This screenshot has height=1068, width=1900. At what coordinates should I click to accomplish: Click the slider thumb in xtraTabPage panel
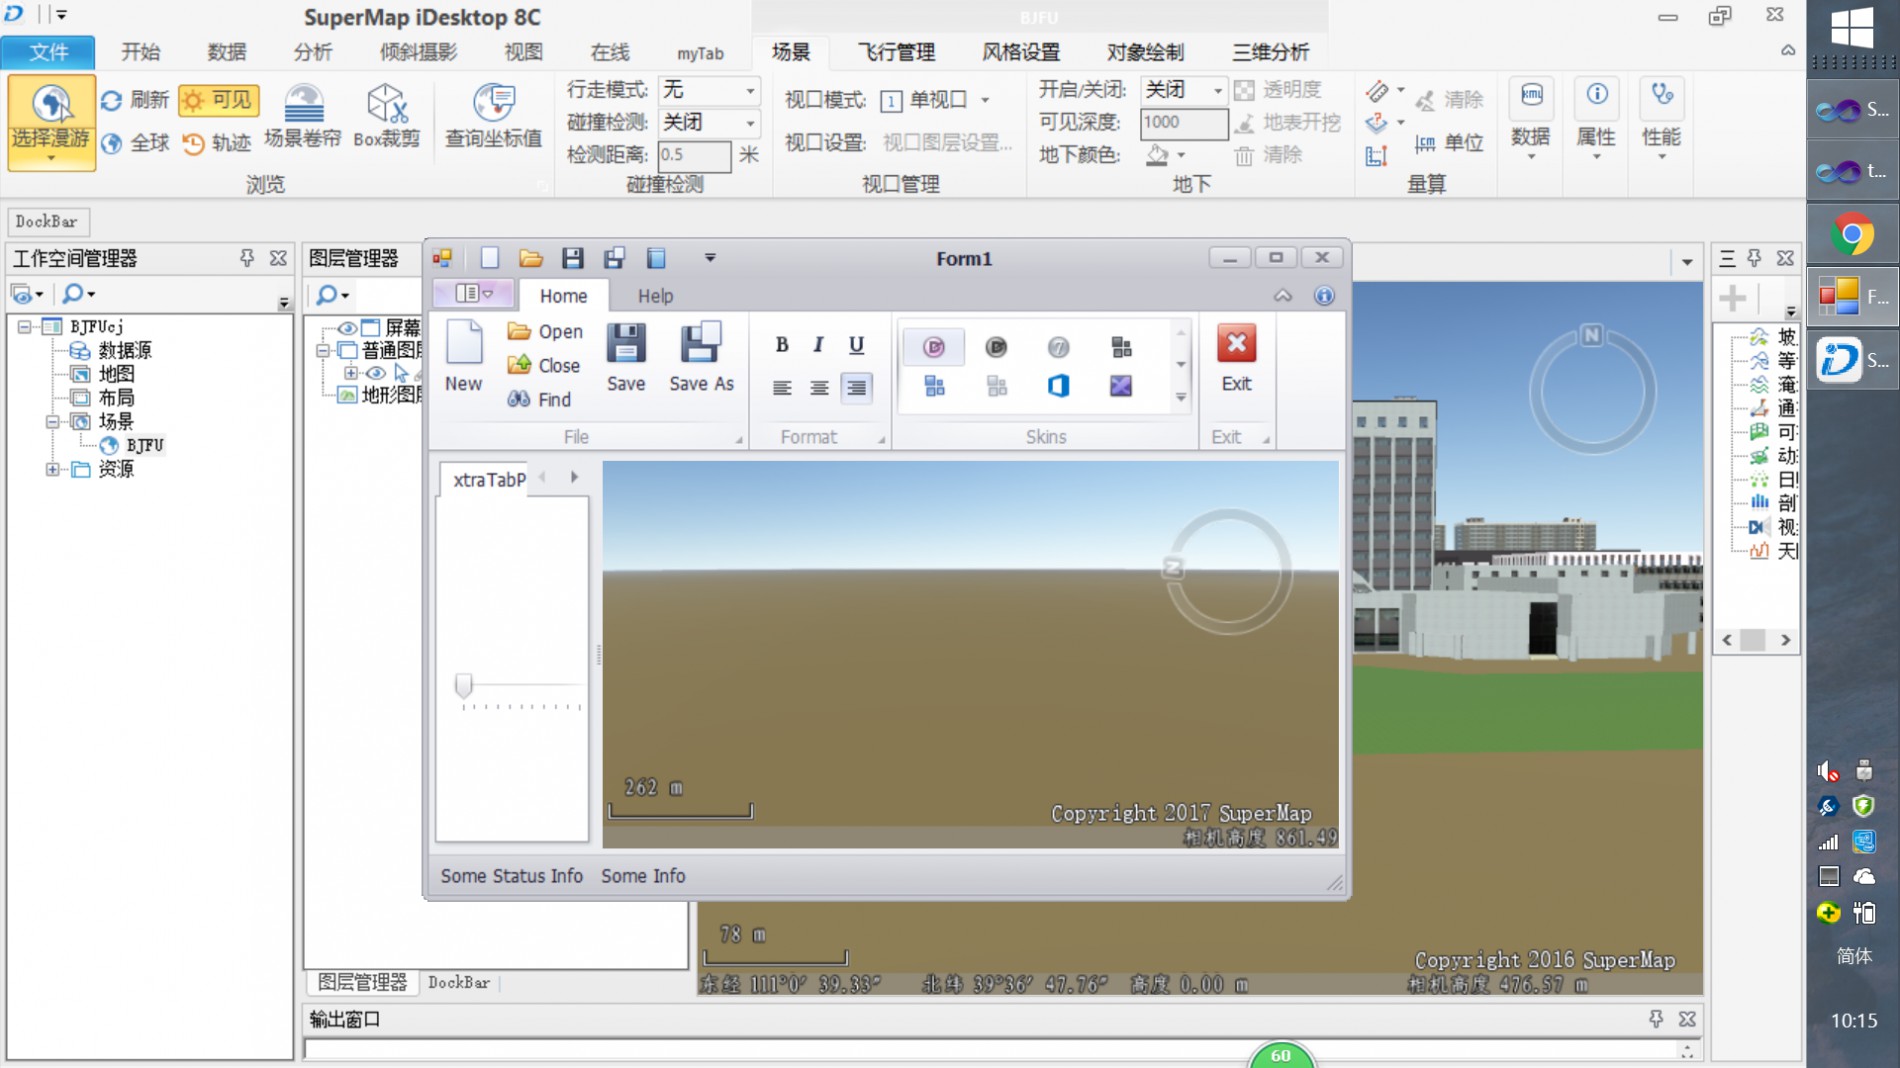[x=463, y=685]
